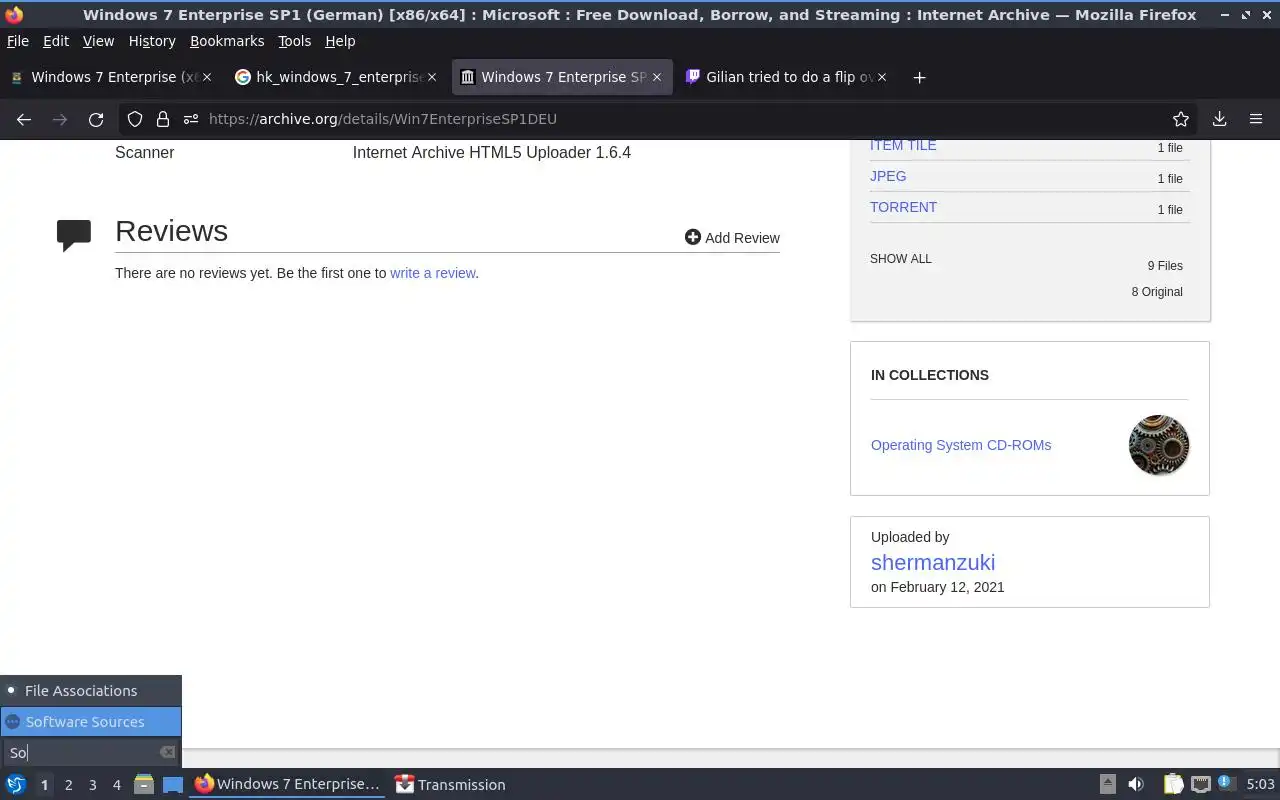Open the History menu
This screenshot has width=1280, height=800.
152,41
